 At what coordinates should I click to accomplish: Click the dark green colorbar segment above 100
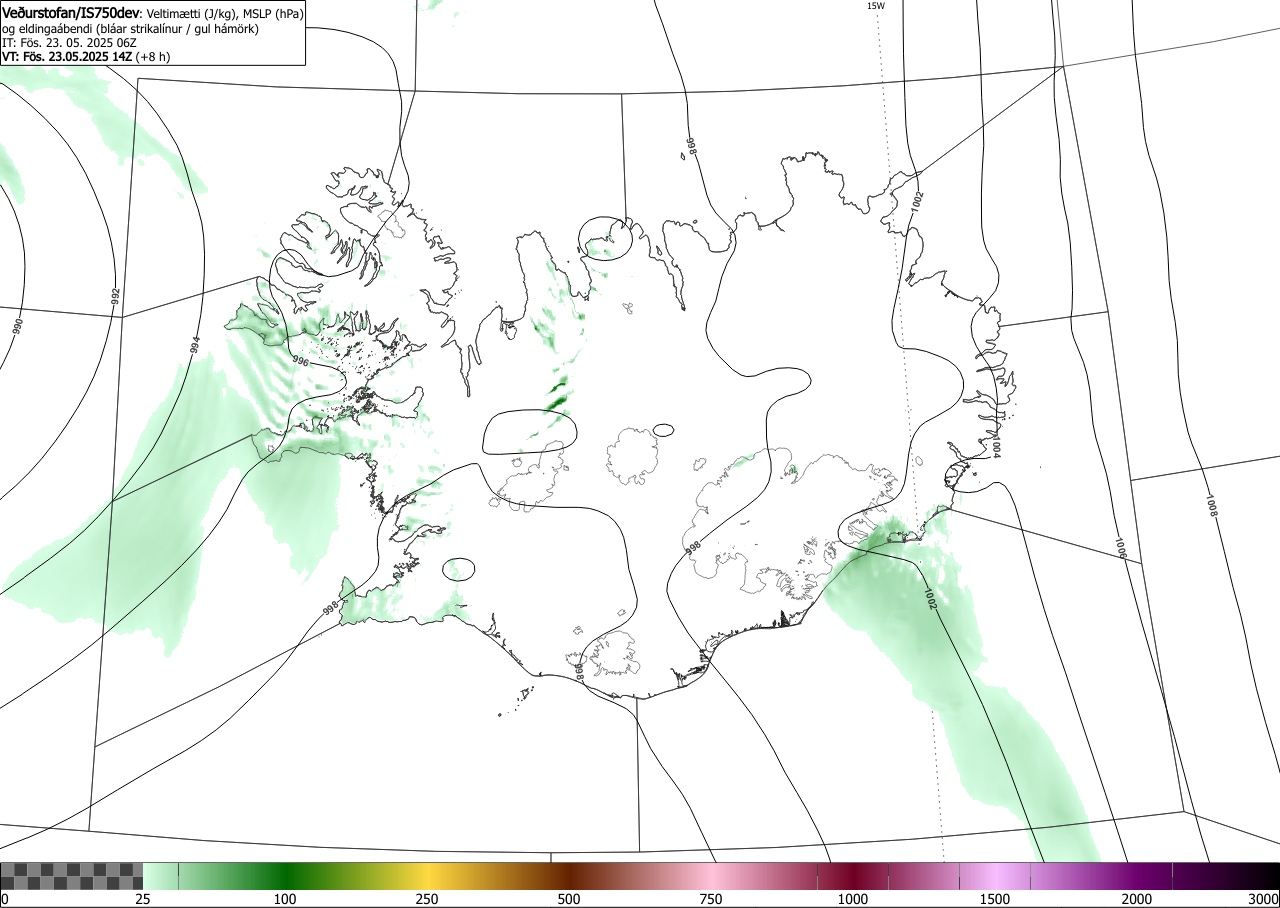[285, 876]
